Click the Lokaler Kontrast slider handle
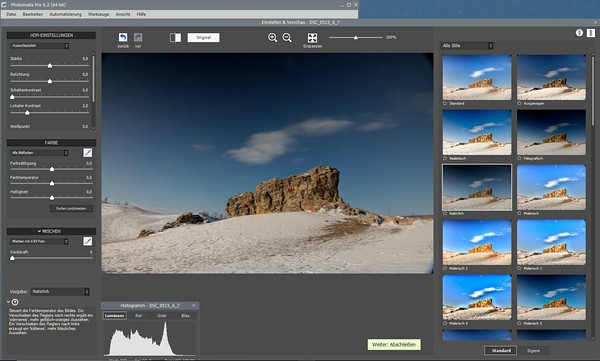The width and height of the screenshot is (600, 361). (27, 113)
